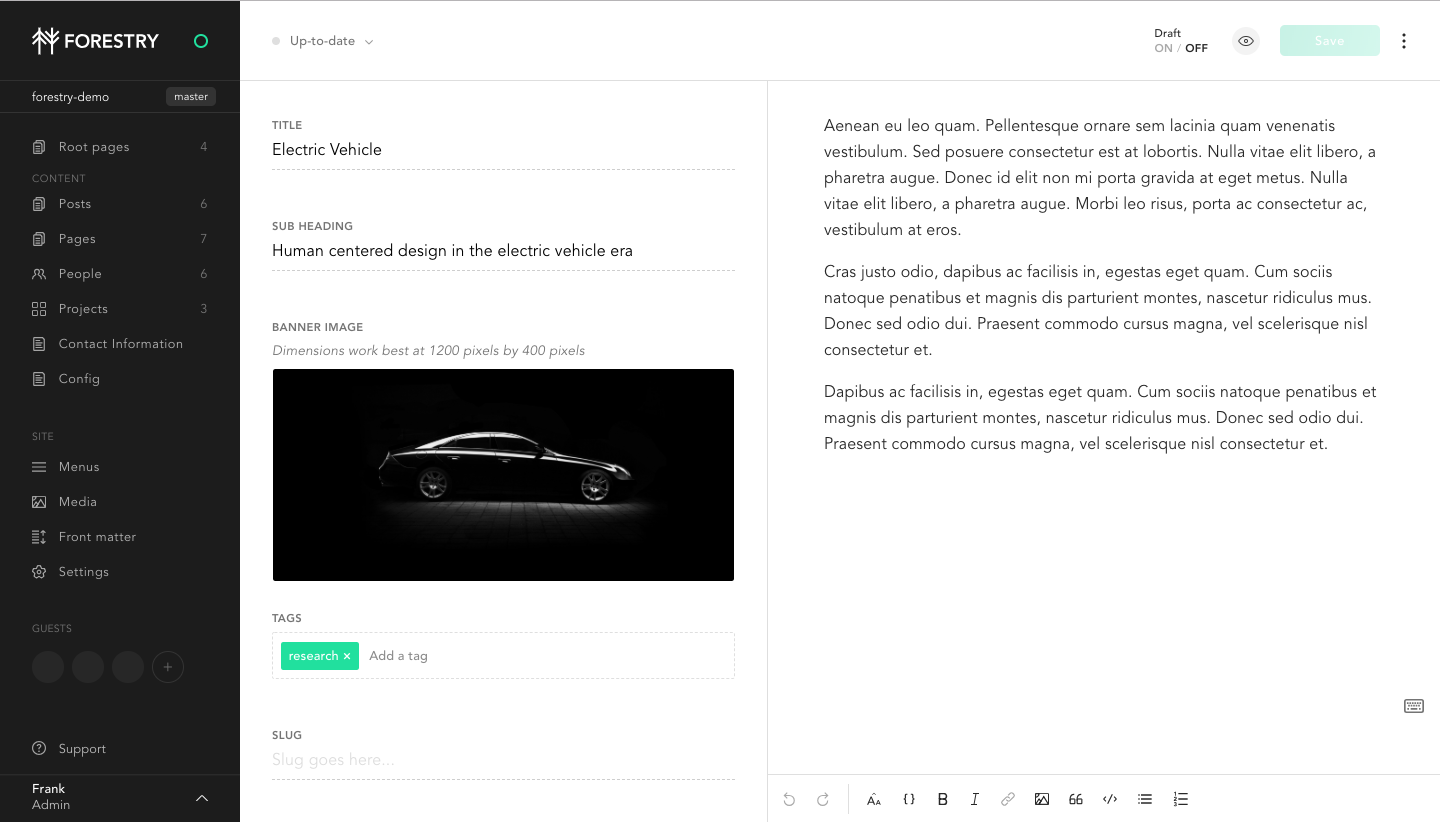
Task: Go to Media in the sidebar
Action: click(x=120, y=502)
